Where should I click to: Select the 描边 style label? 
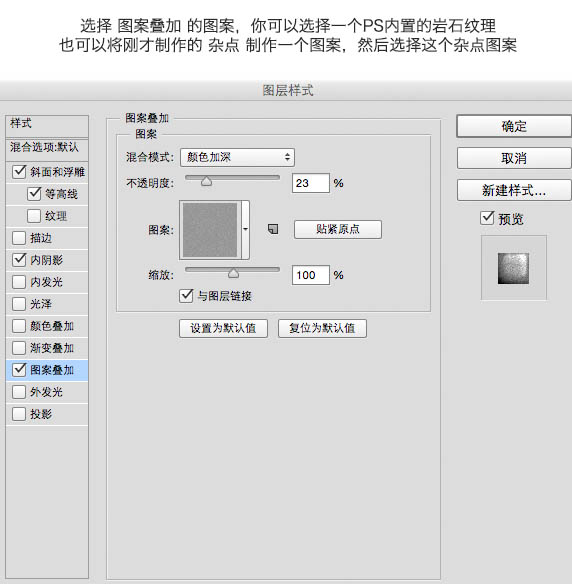tap(41, 238)
